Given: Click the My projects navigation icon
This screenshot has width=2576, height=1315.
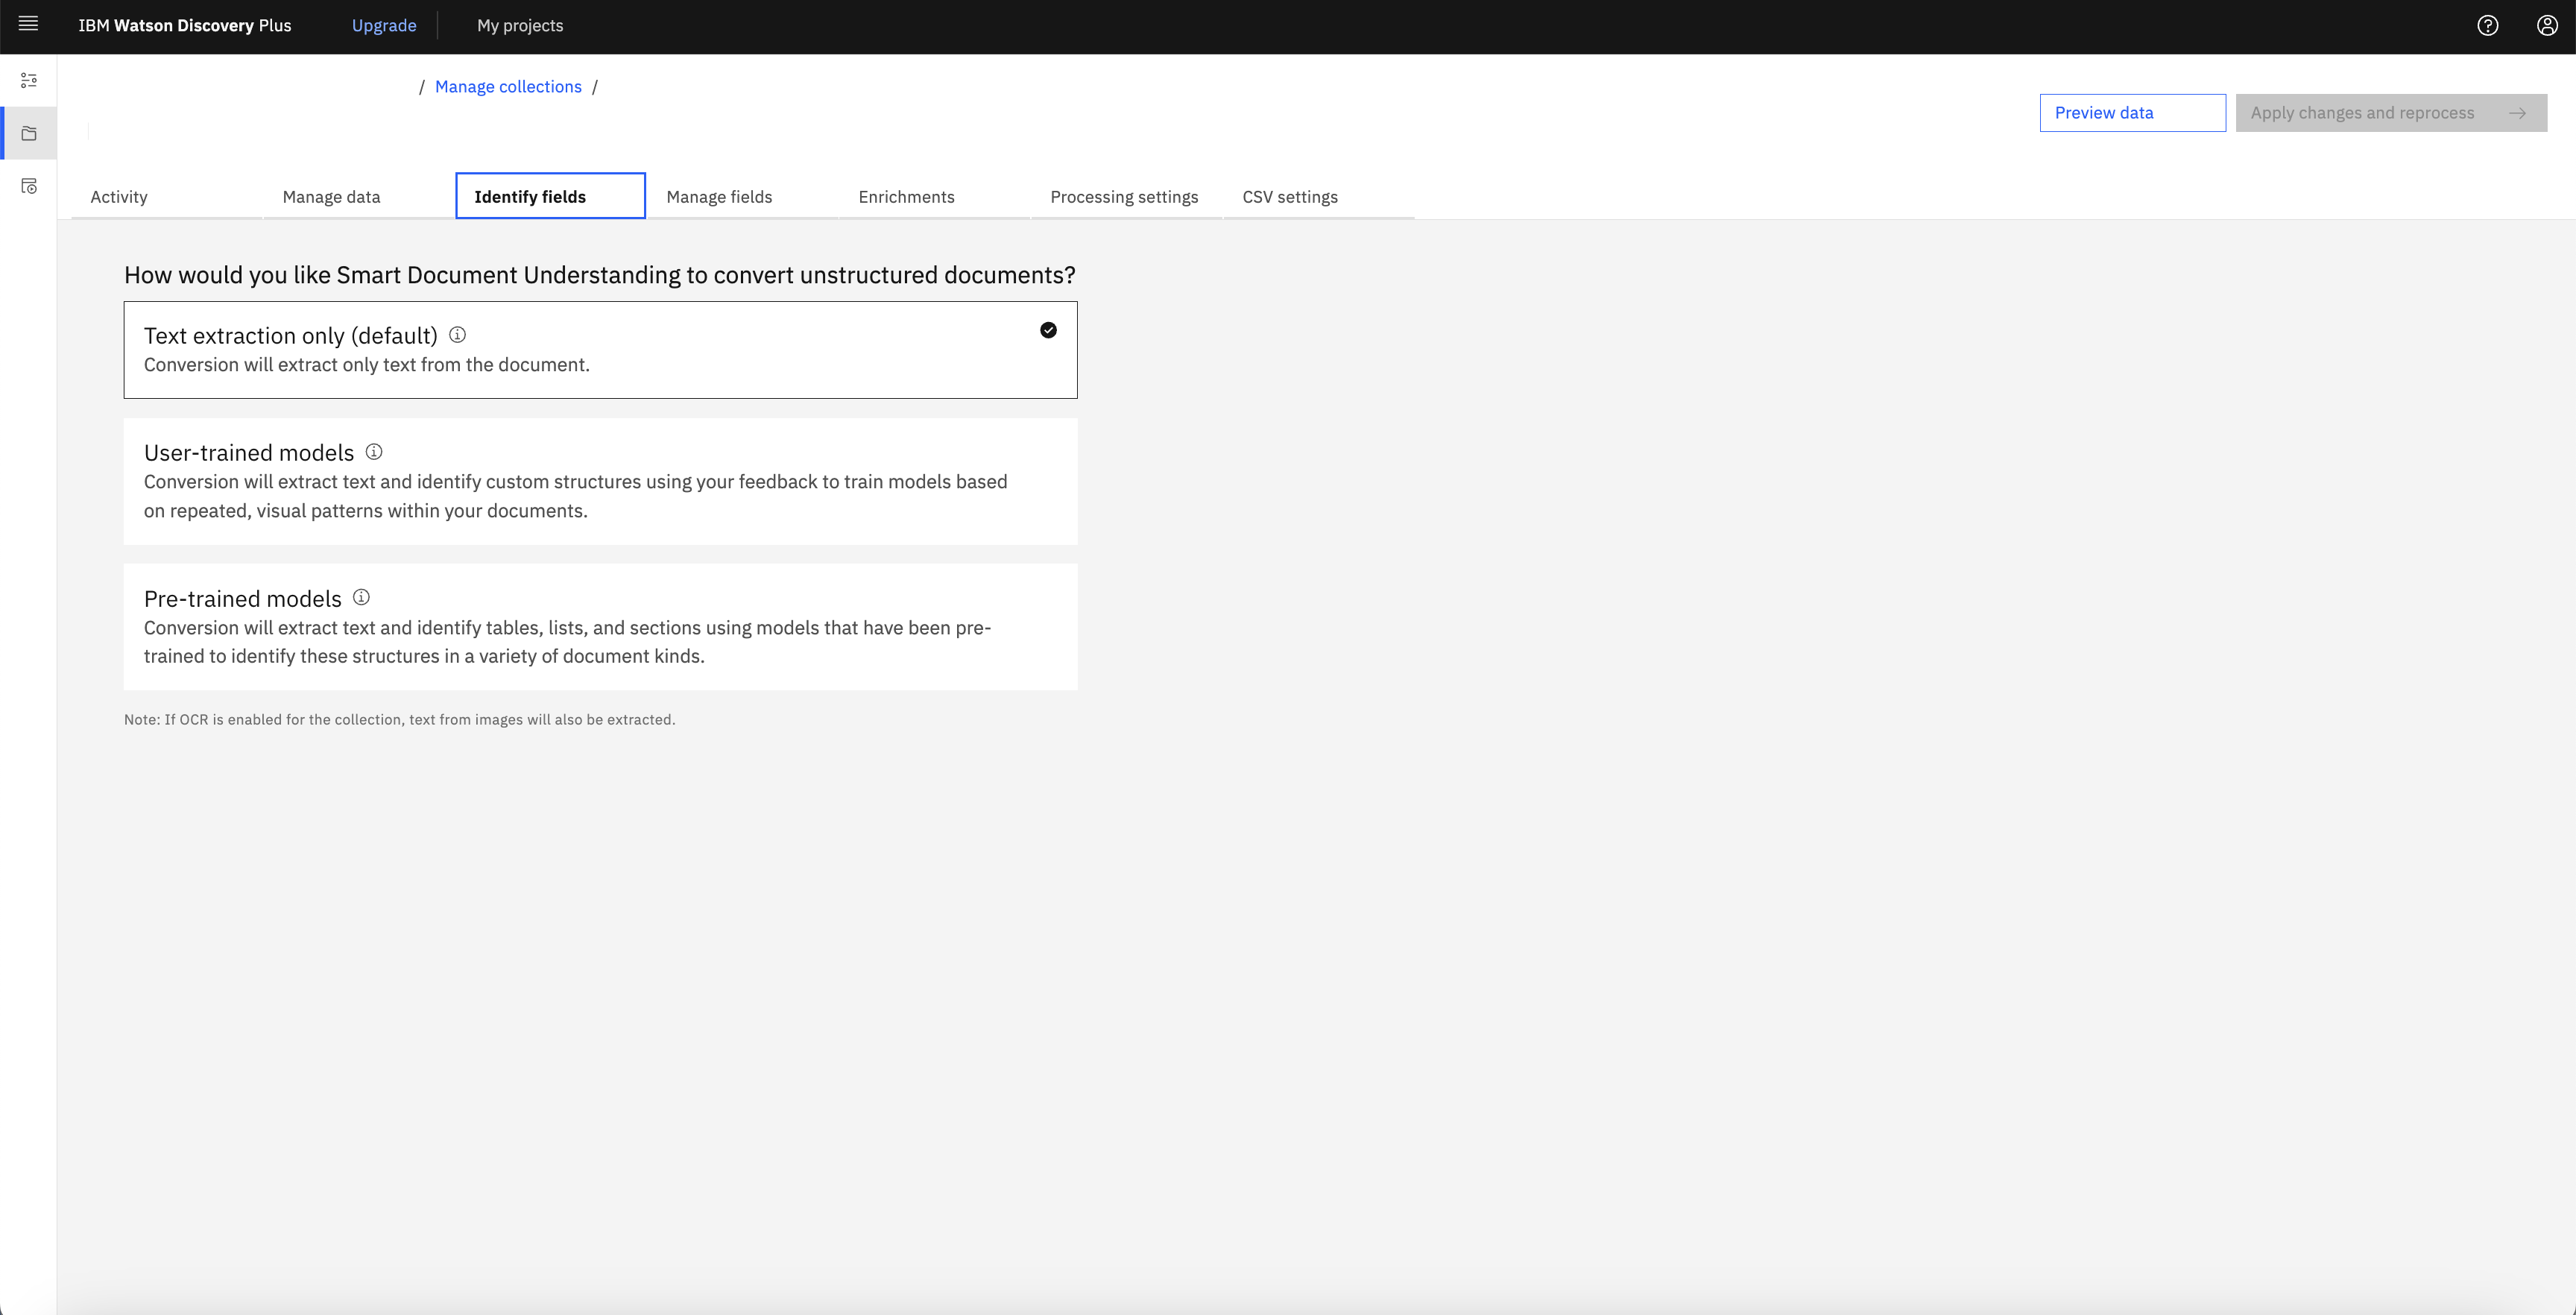Looking at the screenshot, I should pos(520,25).
